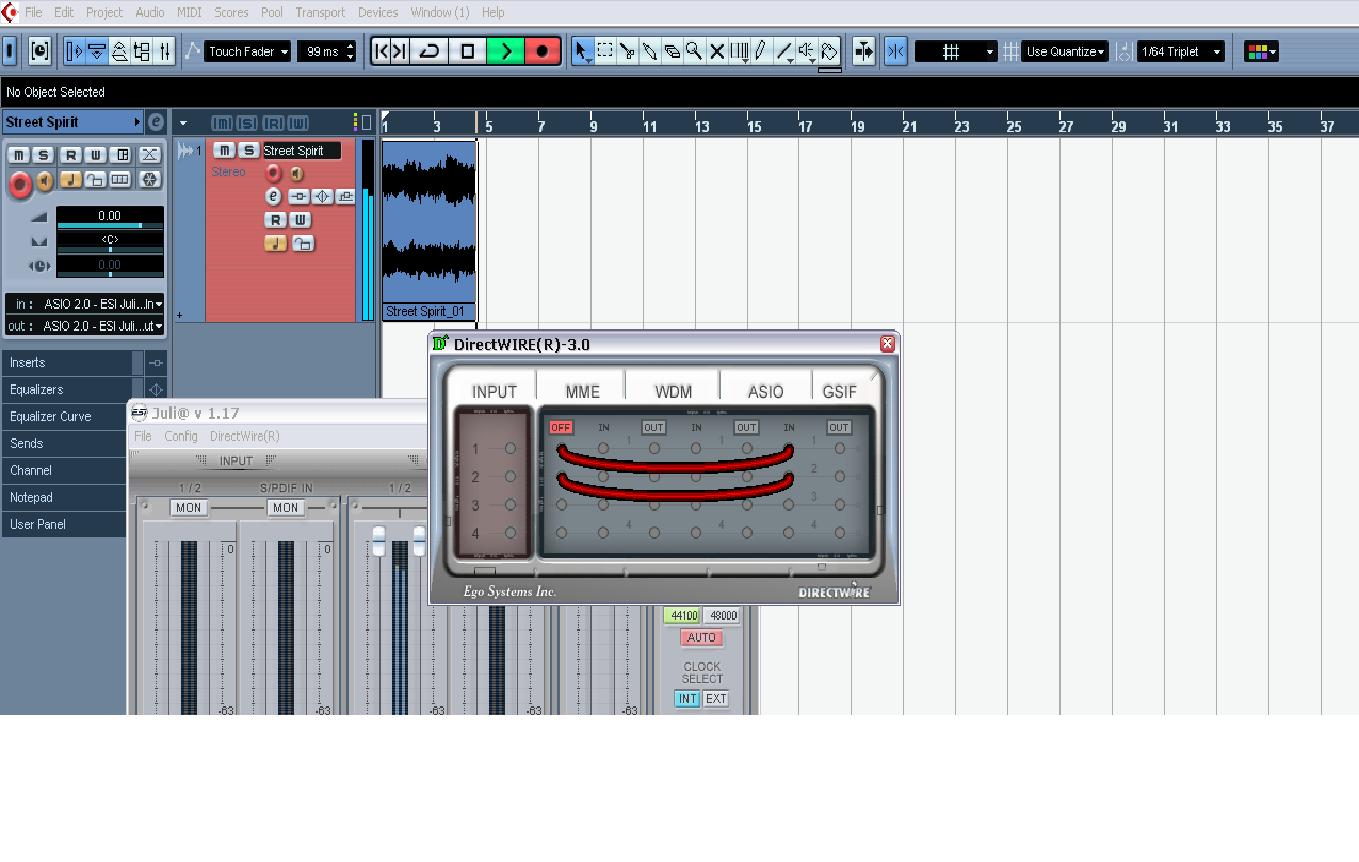
Task: Open the Project menu
Action: click(104, 12)
